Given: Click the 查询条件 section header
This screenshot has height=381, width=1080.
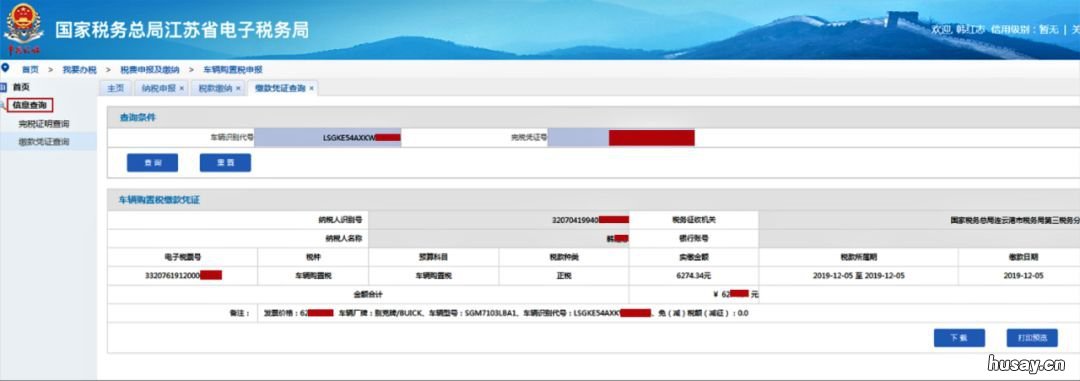Looking at the screenshot, I should (138, 117).
